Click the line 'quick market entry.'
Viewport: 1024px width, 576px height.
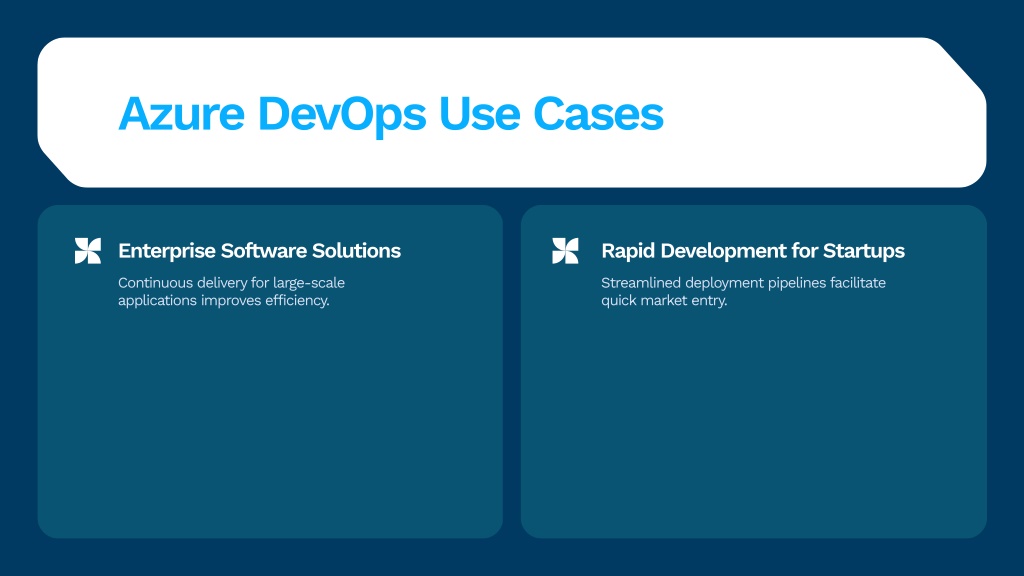point(664,301)
